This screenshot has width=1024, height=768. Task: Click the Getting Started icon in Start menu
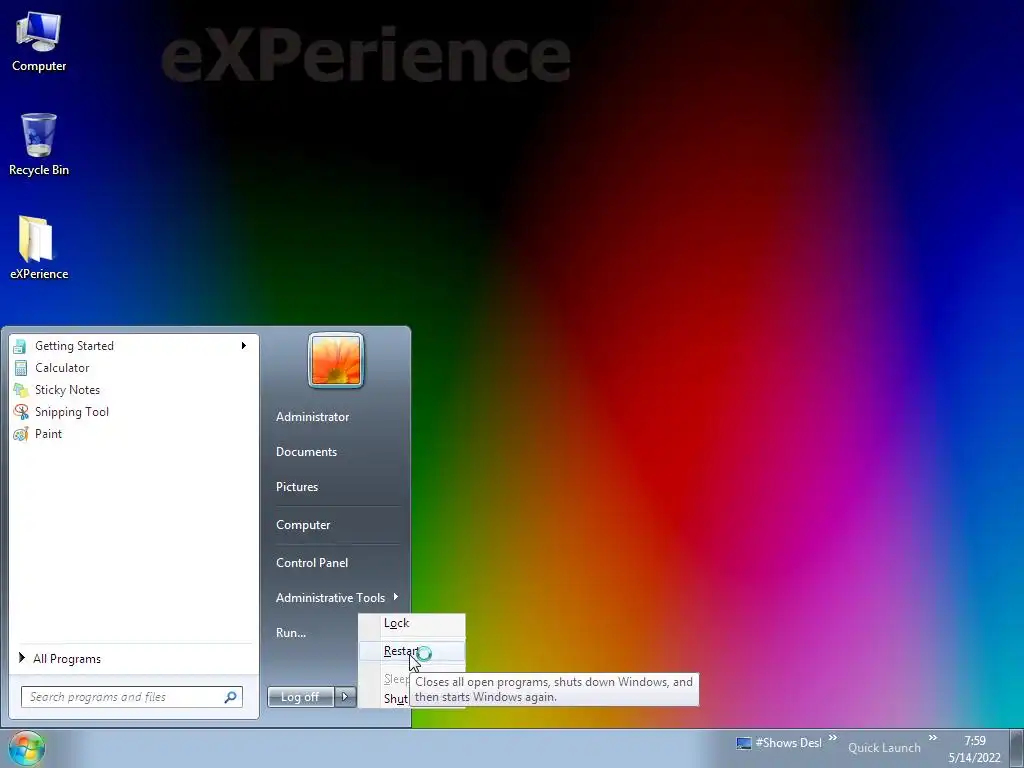click(20, 346)
